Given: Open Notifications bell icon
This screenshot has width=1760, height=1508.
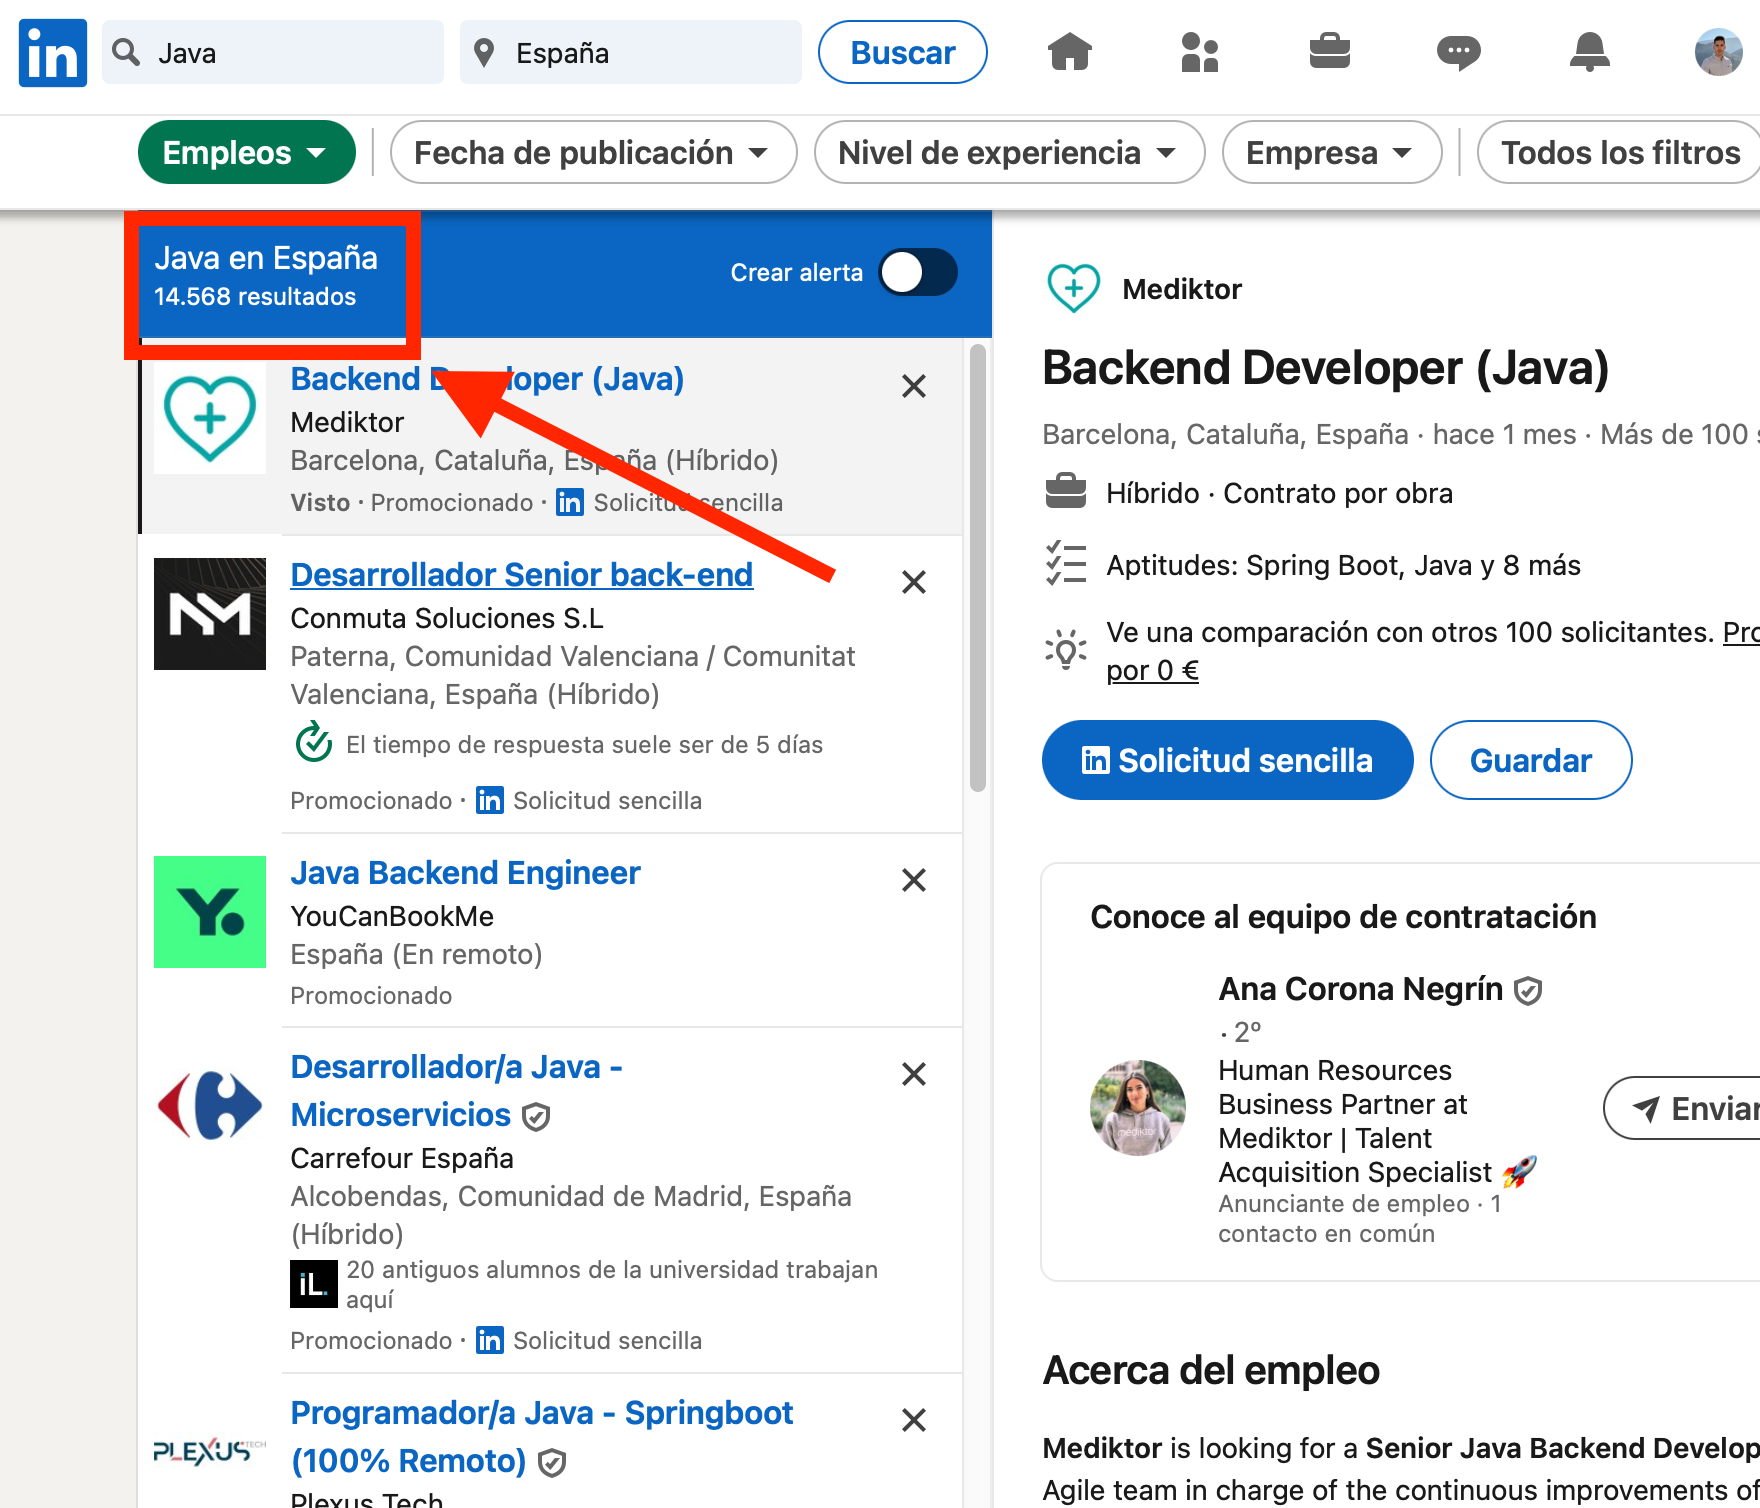Looking at the screenshot, I should (1589, 52).
